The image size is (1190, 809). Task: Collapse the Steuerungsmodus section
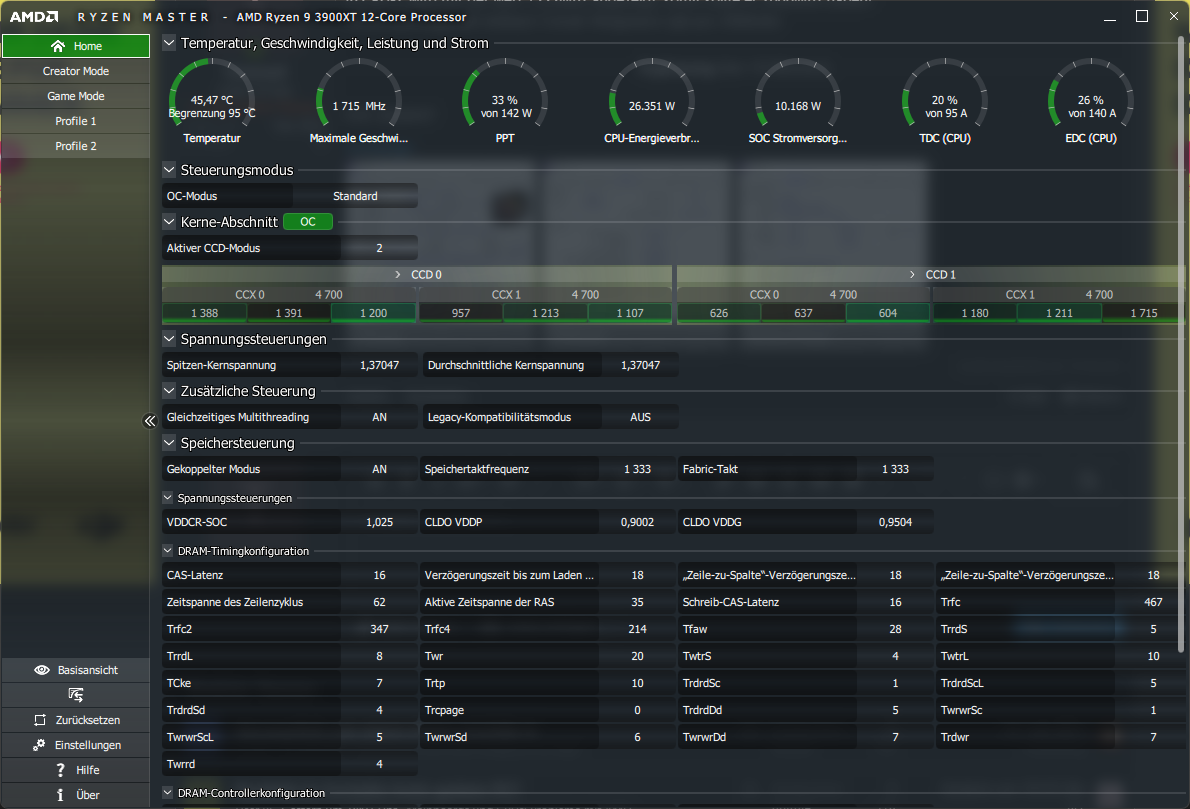pos(169,170)
